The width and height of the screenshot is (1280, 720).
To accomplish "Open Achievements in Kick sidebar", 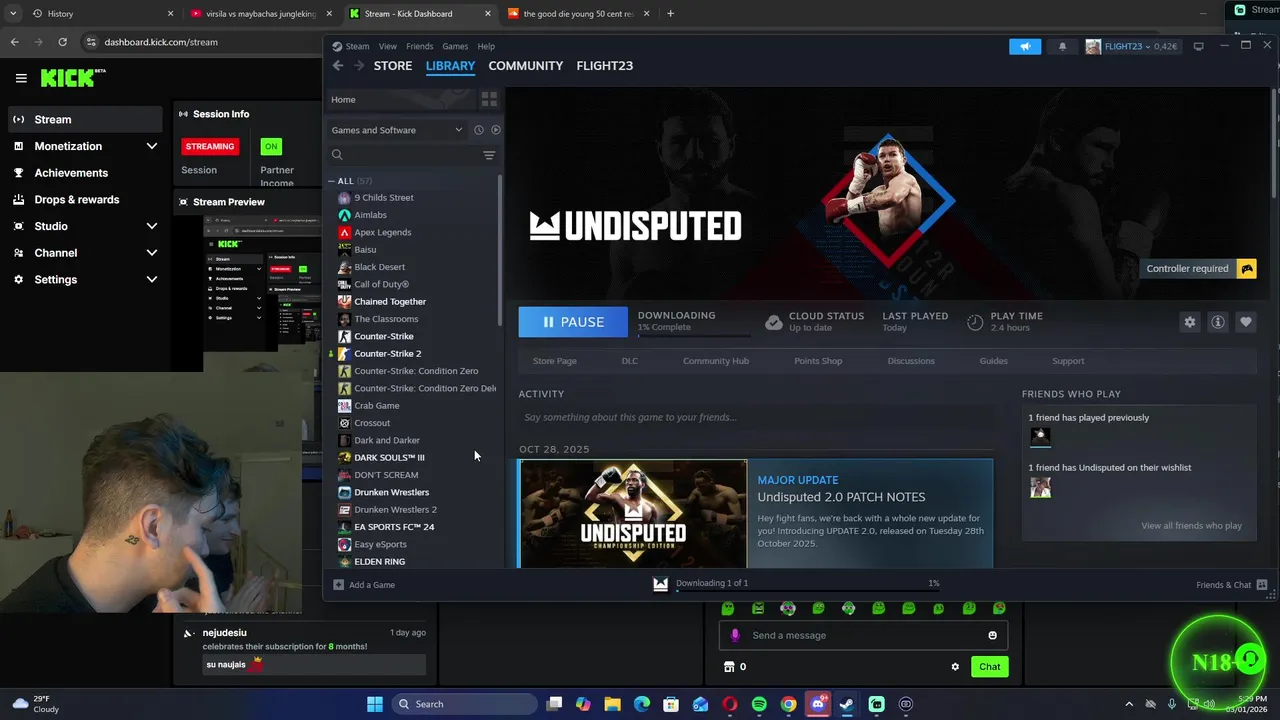I will [x=71, y=173].
